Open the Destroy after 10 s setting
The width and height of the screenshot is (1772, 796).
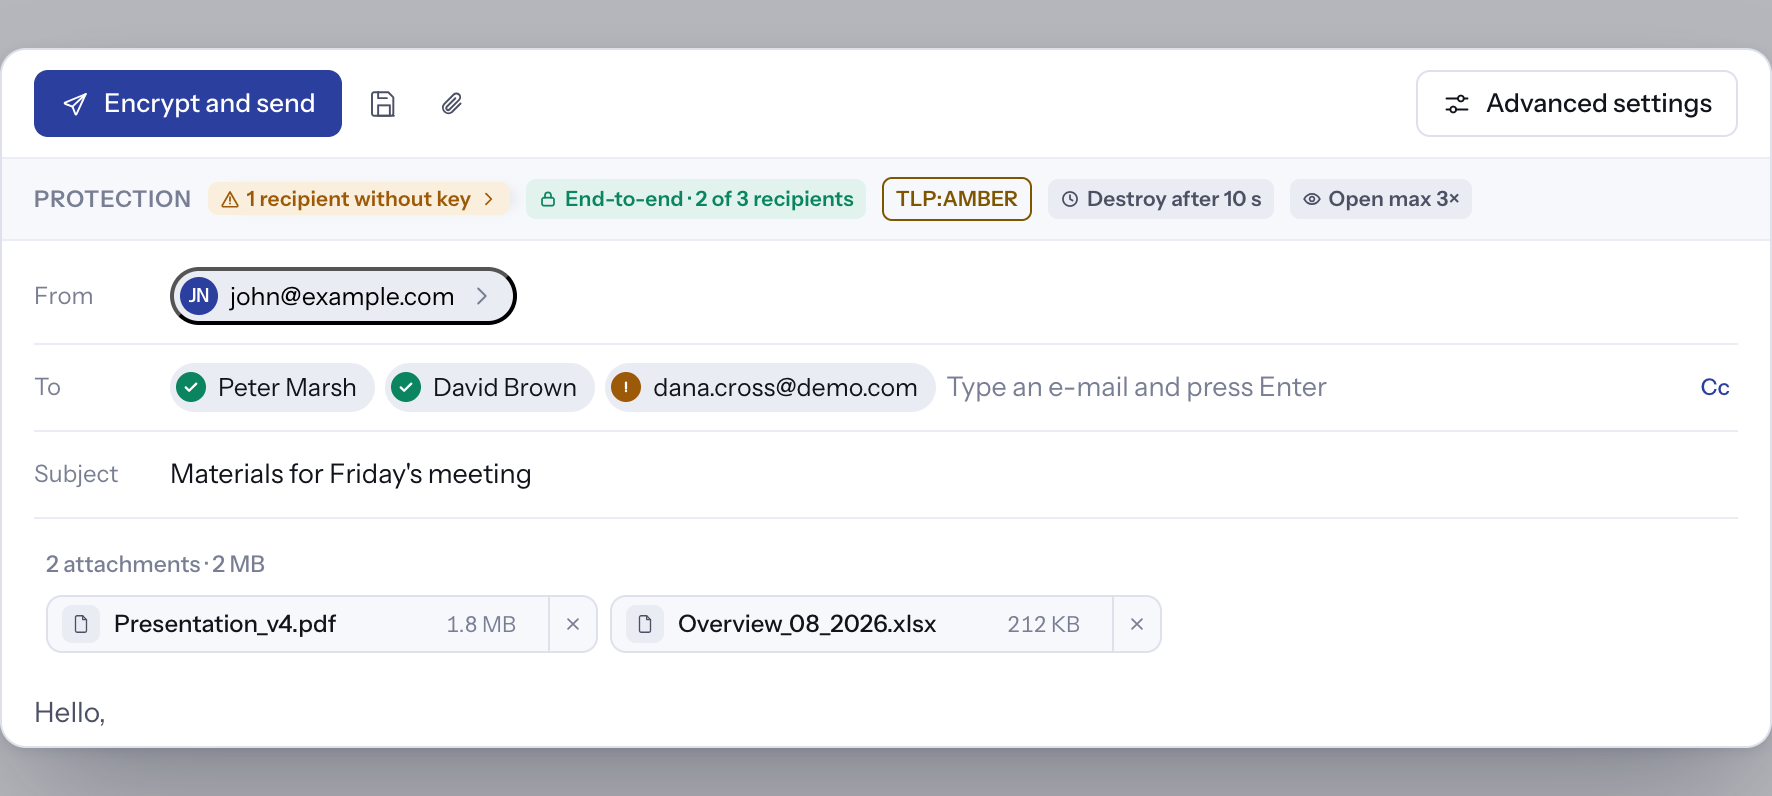(x=1161, y=199)
